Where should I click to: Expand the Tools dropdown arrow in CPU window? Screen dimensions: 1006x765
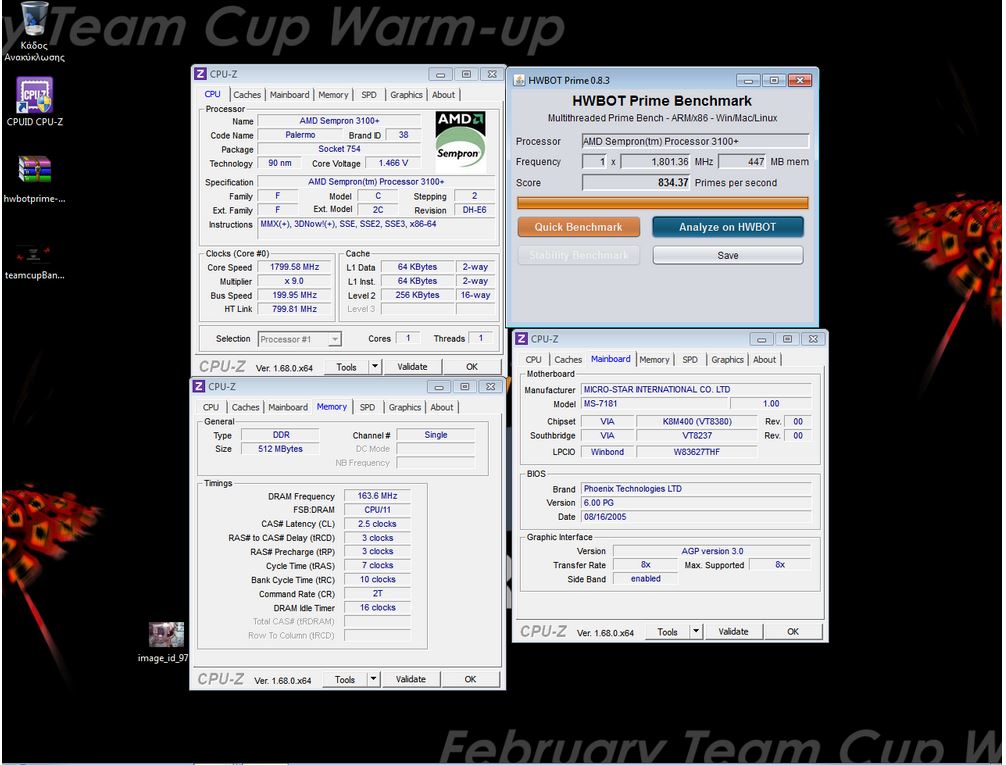pos(375,366)
